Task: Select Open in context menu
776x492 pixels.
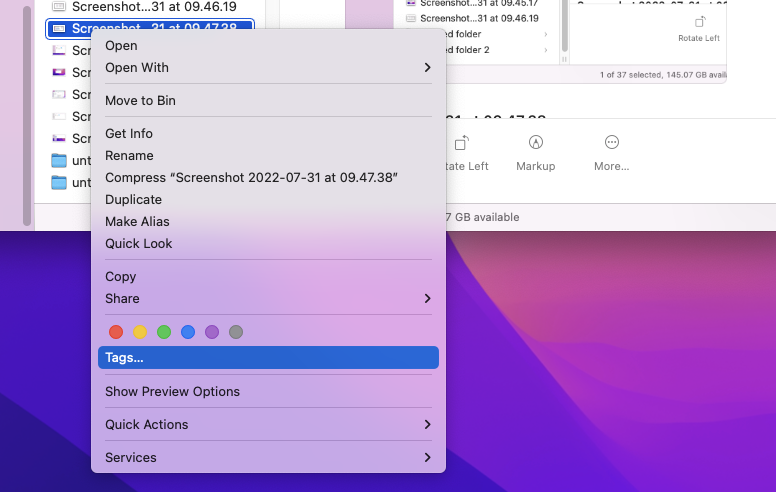Action: click(268, 46)
